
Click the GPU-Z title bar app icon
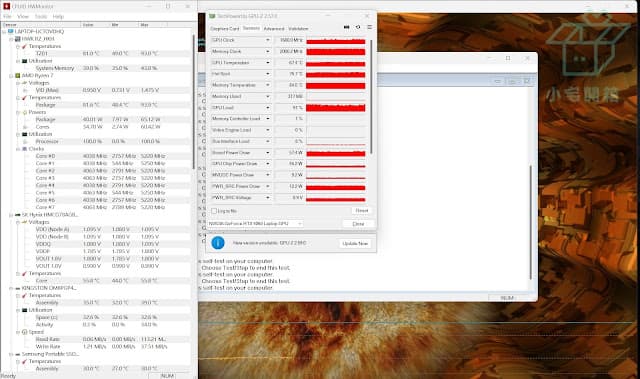pyautogui.click(x=212, y=16)
